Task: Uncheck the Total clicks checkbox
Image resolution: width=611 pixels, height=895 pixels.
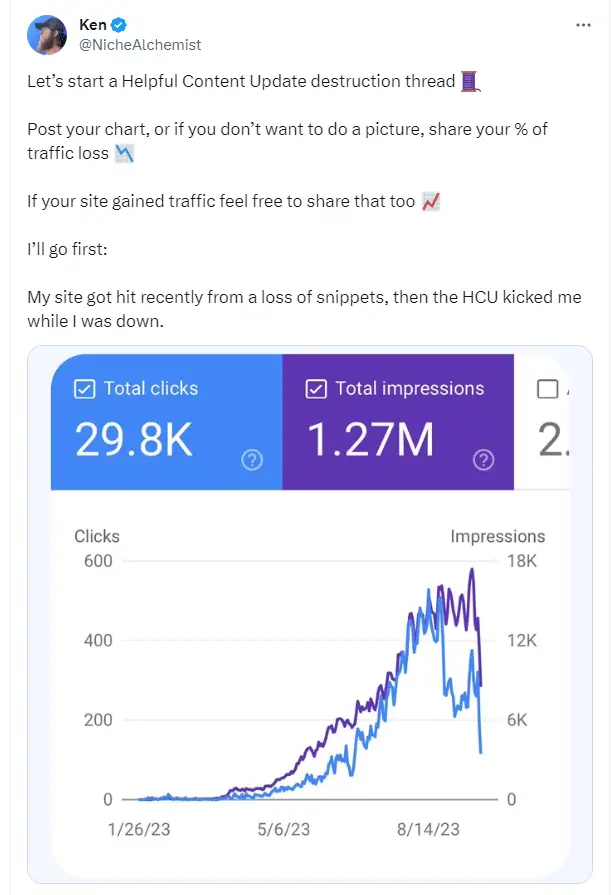Action: (85, 389)
